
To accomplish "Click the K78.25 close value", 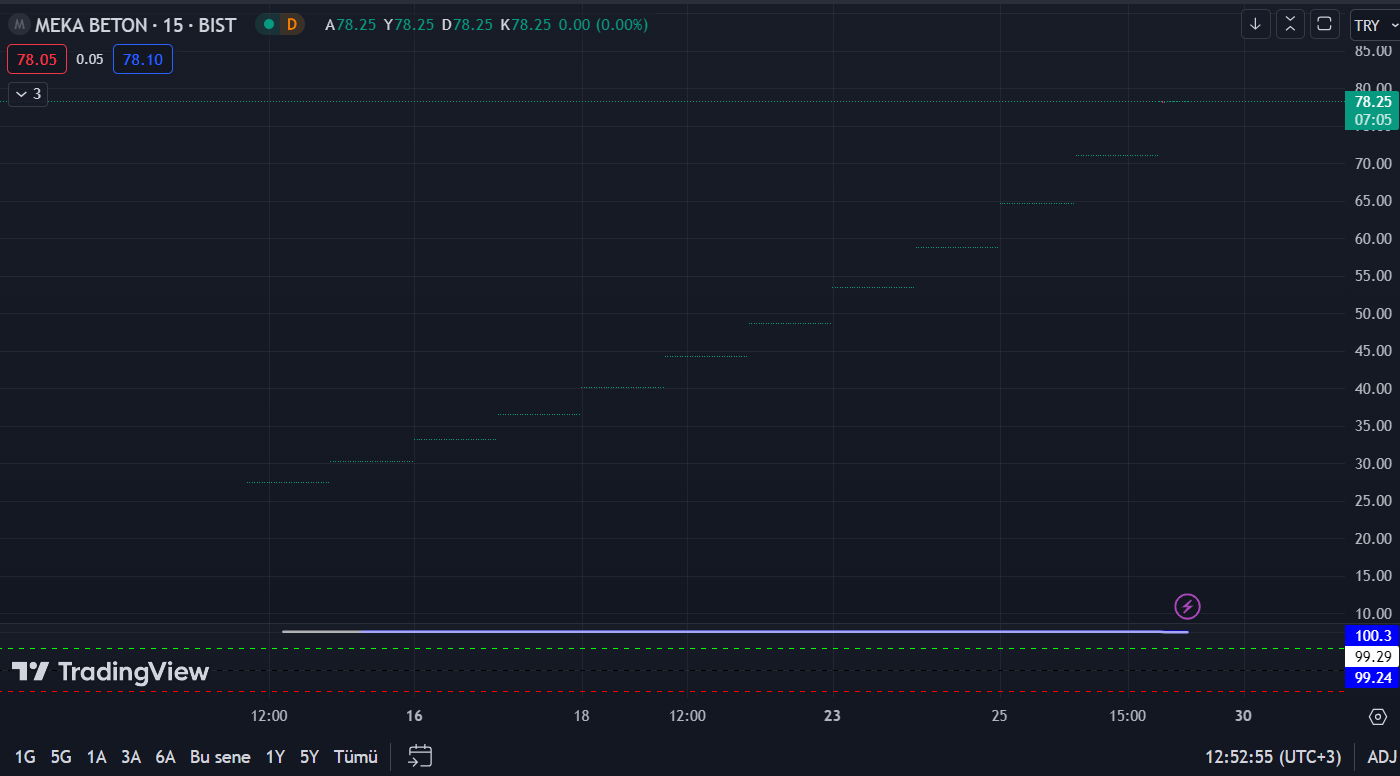I will 526,24.
